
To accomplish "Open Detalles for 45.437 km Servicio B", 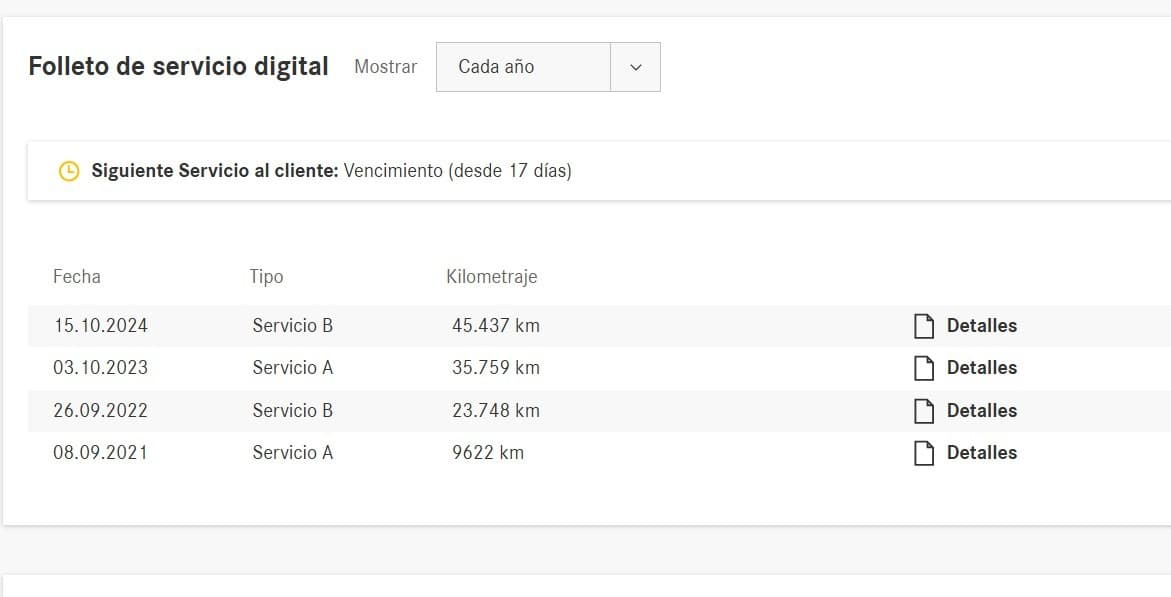I will click(x=981, y=326).
